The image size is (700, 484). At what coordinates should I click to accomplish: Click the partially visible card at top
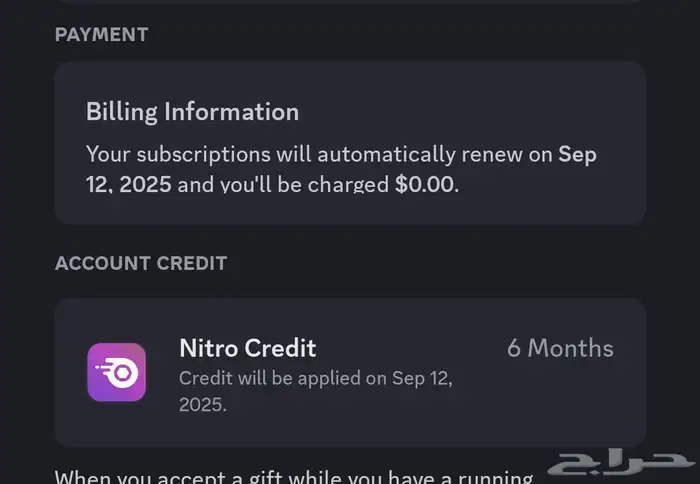tap(350, 2)
